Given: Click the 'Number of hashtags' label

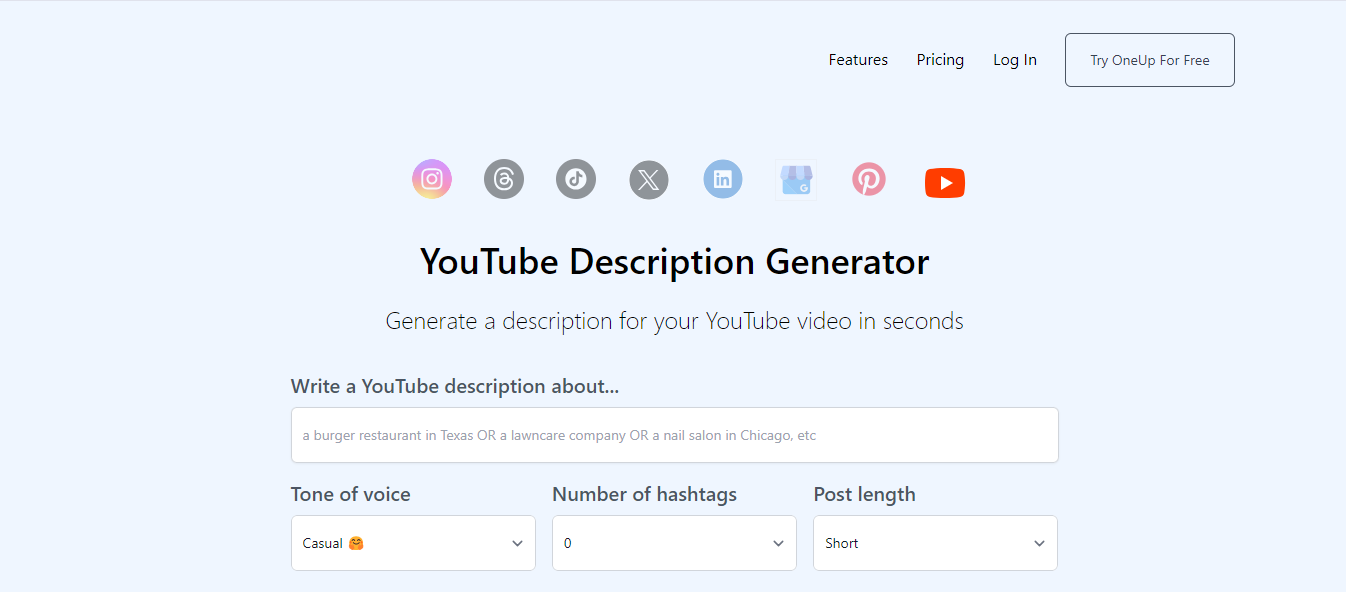Looking at the screenshot, I should 645,494.
